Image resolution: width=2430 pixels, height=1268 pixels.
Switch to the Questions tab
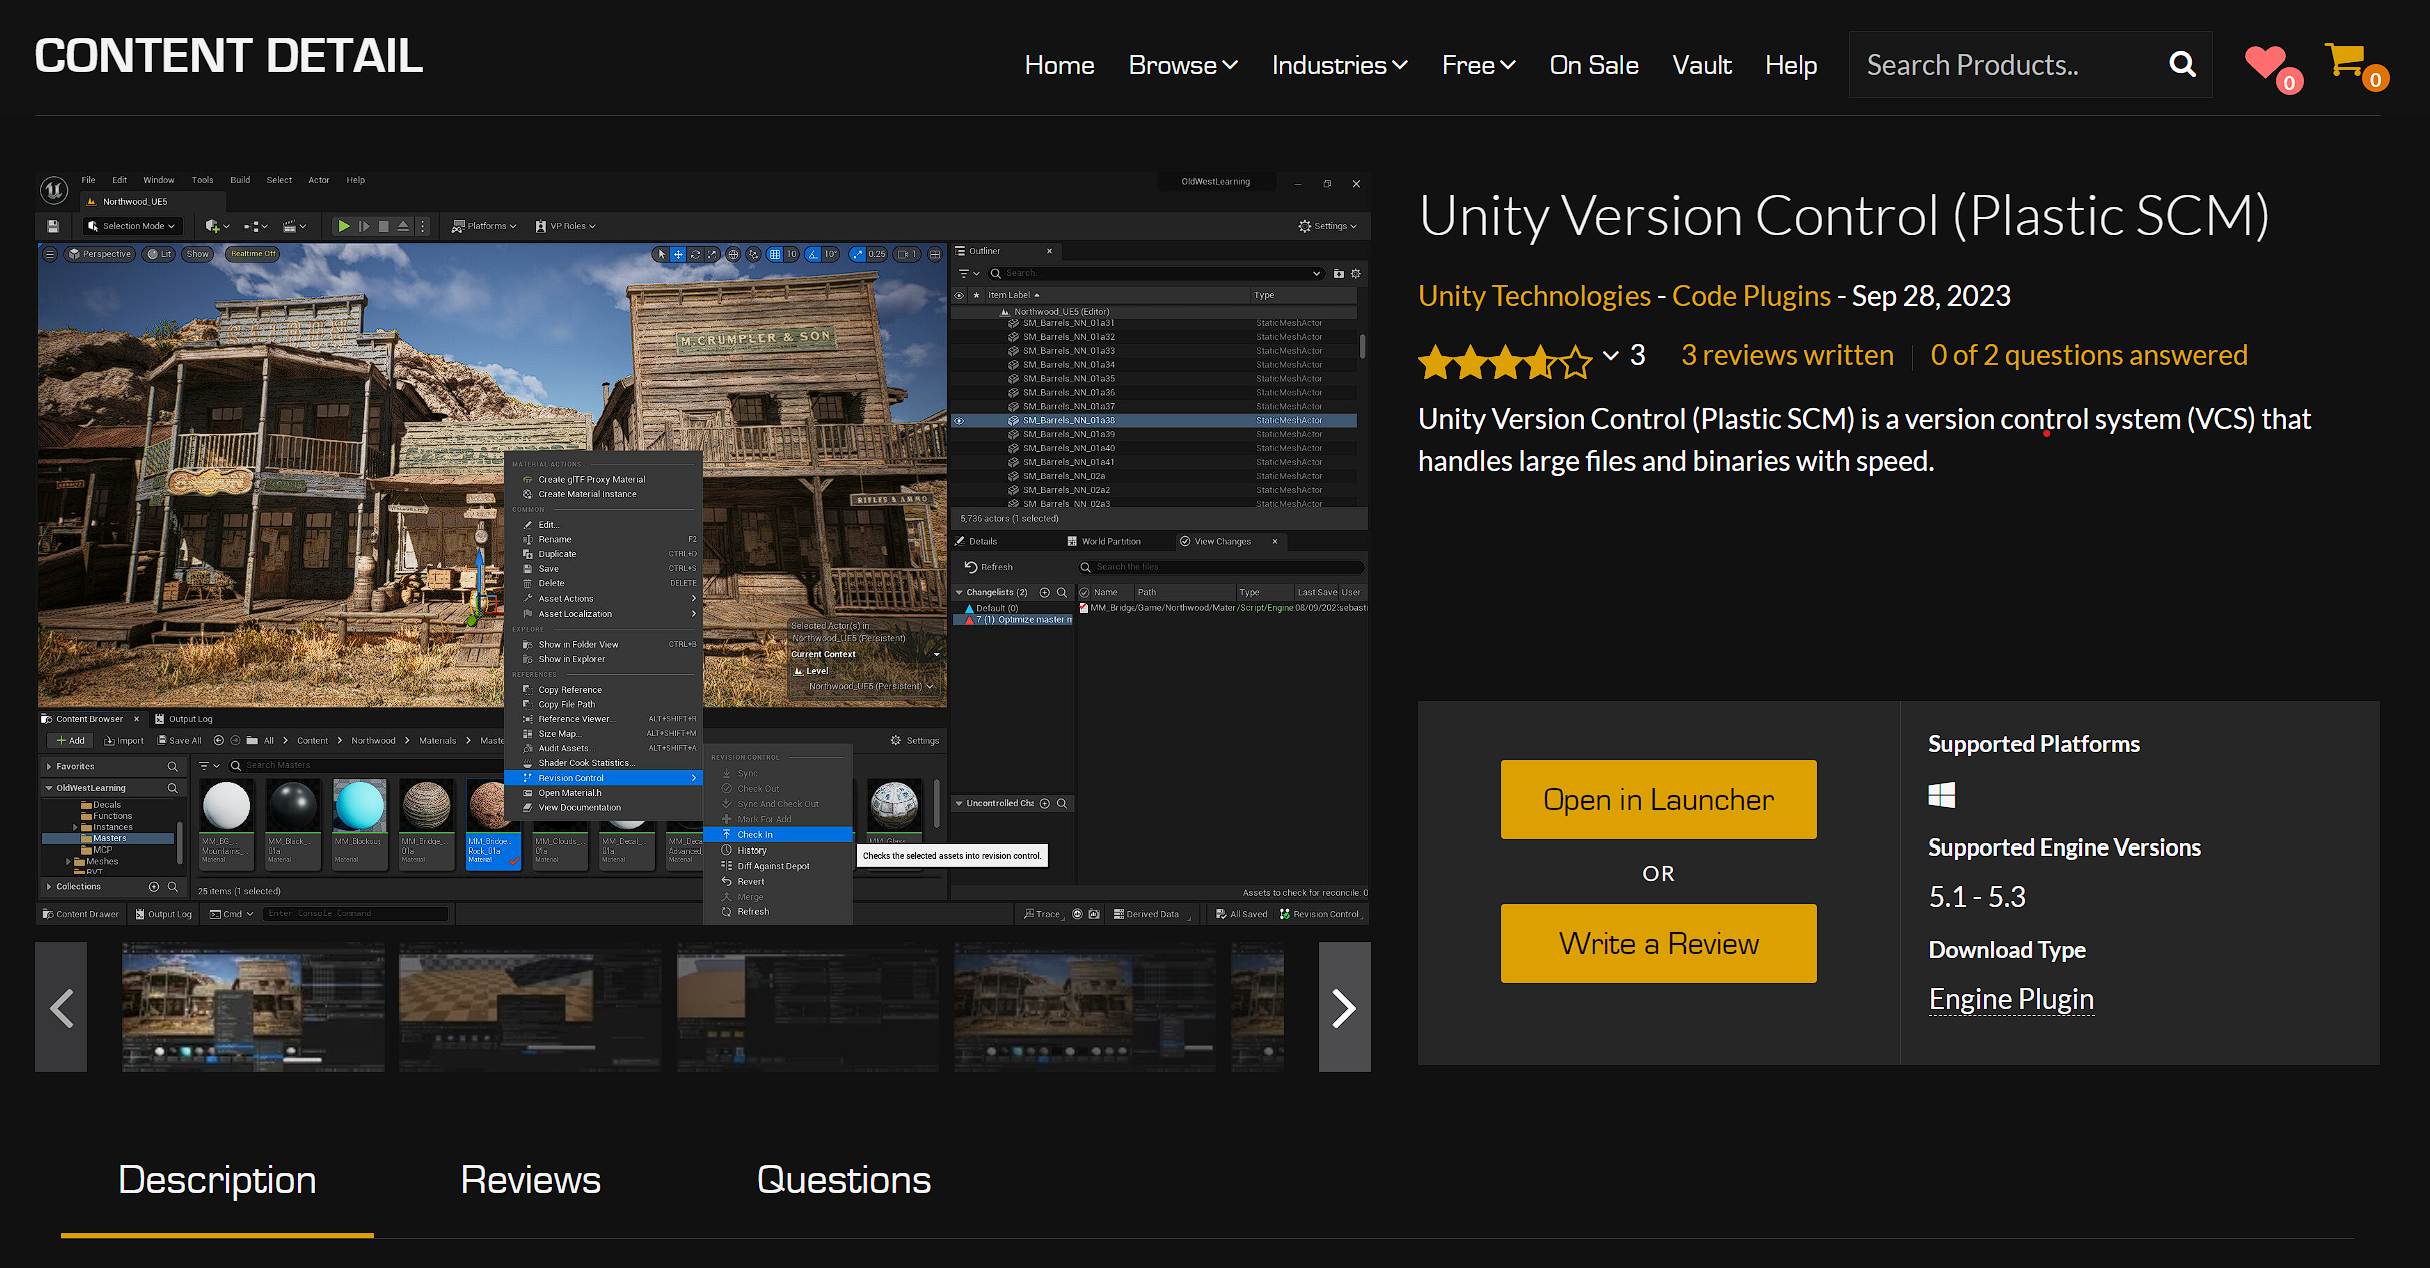[x=841, y=1176]
